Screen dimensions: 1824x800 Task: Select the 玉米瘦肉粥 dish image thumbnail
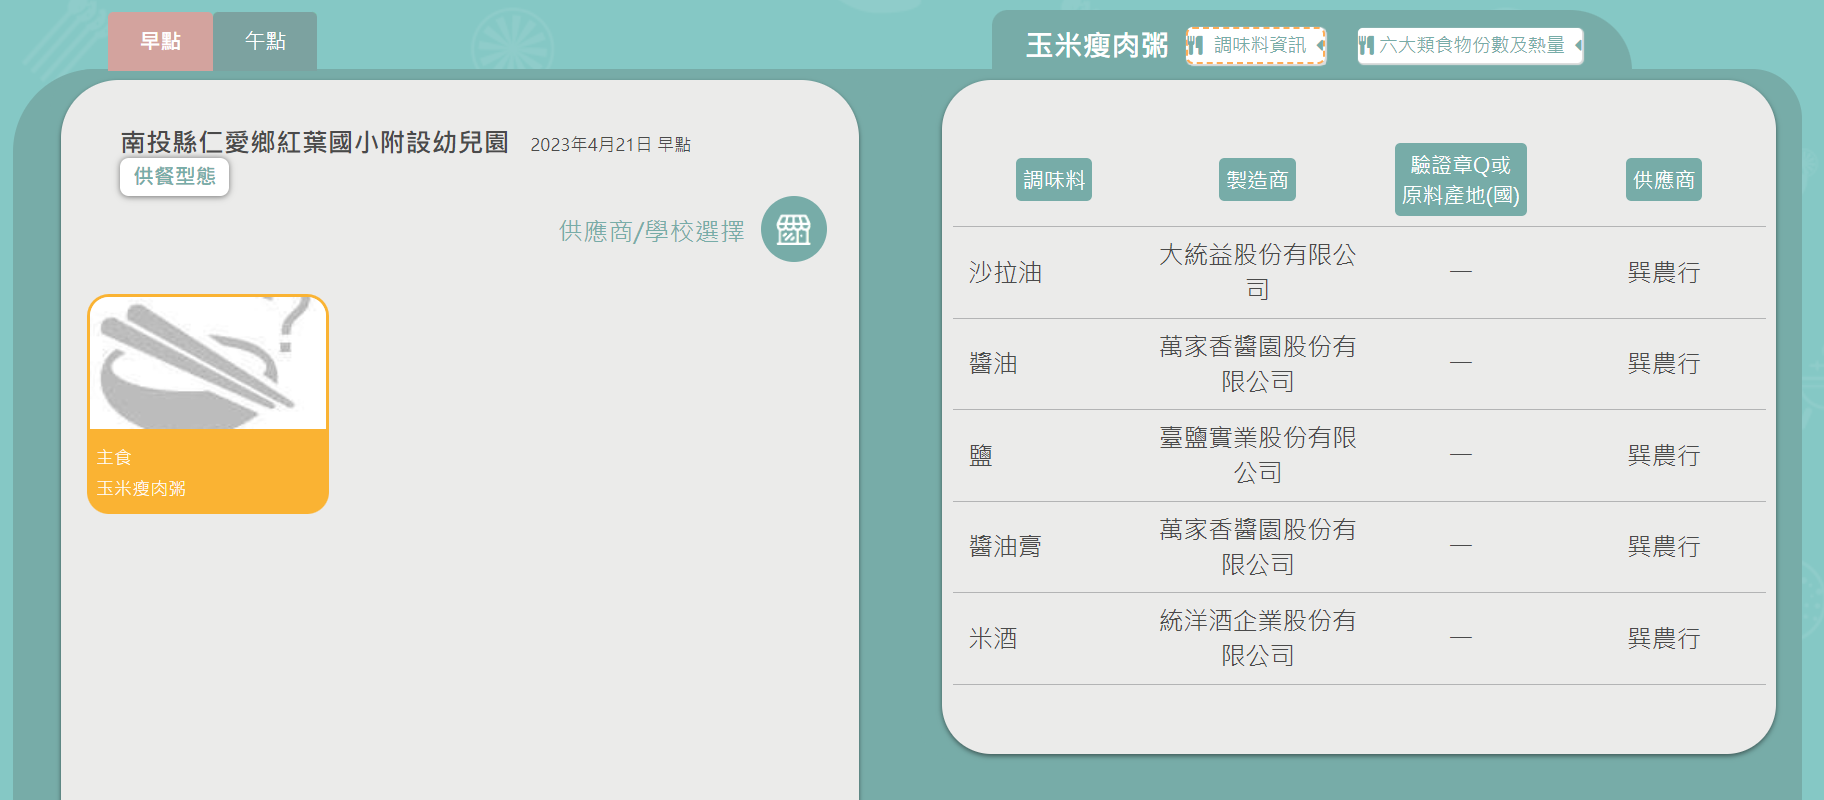point(208,363)
